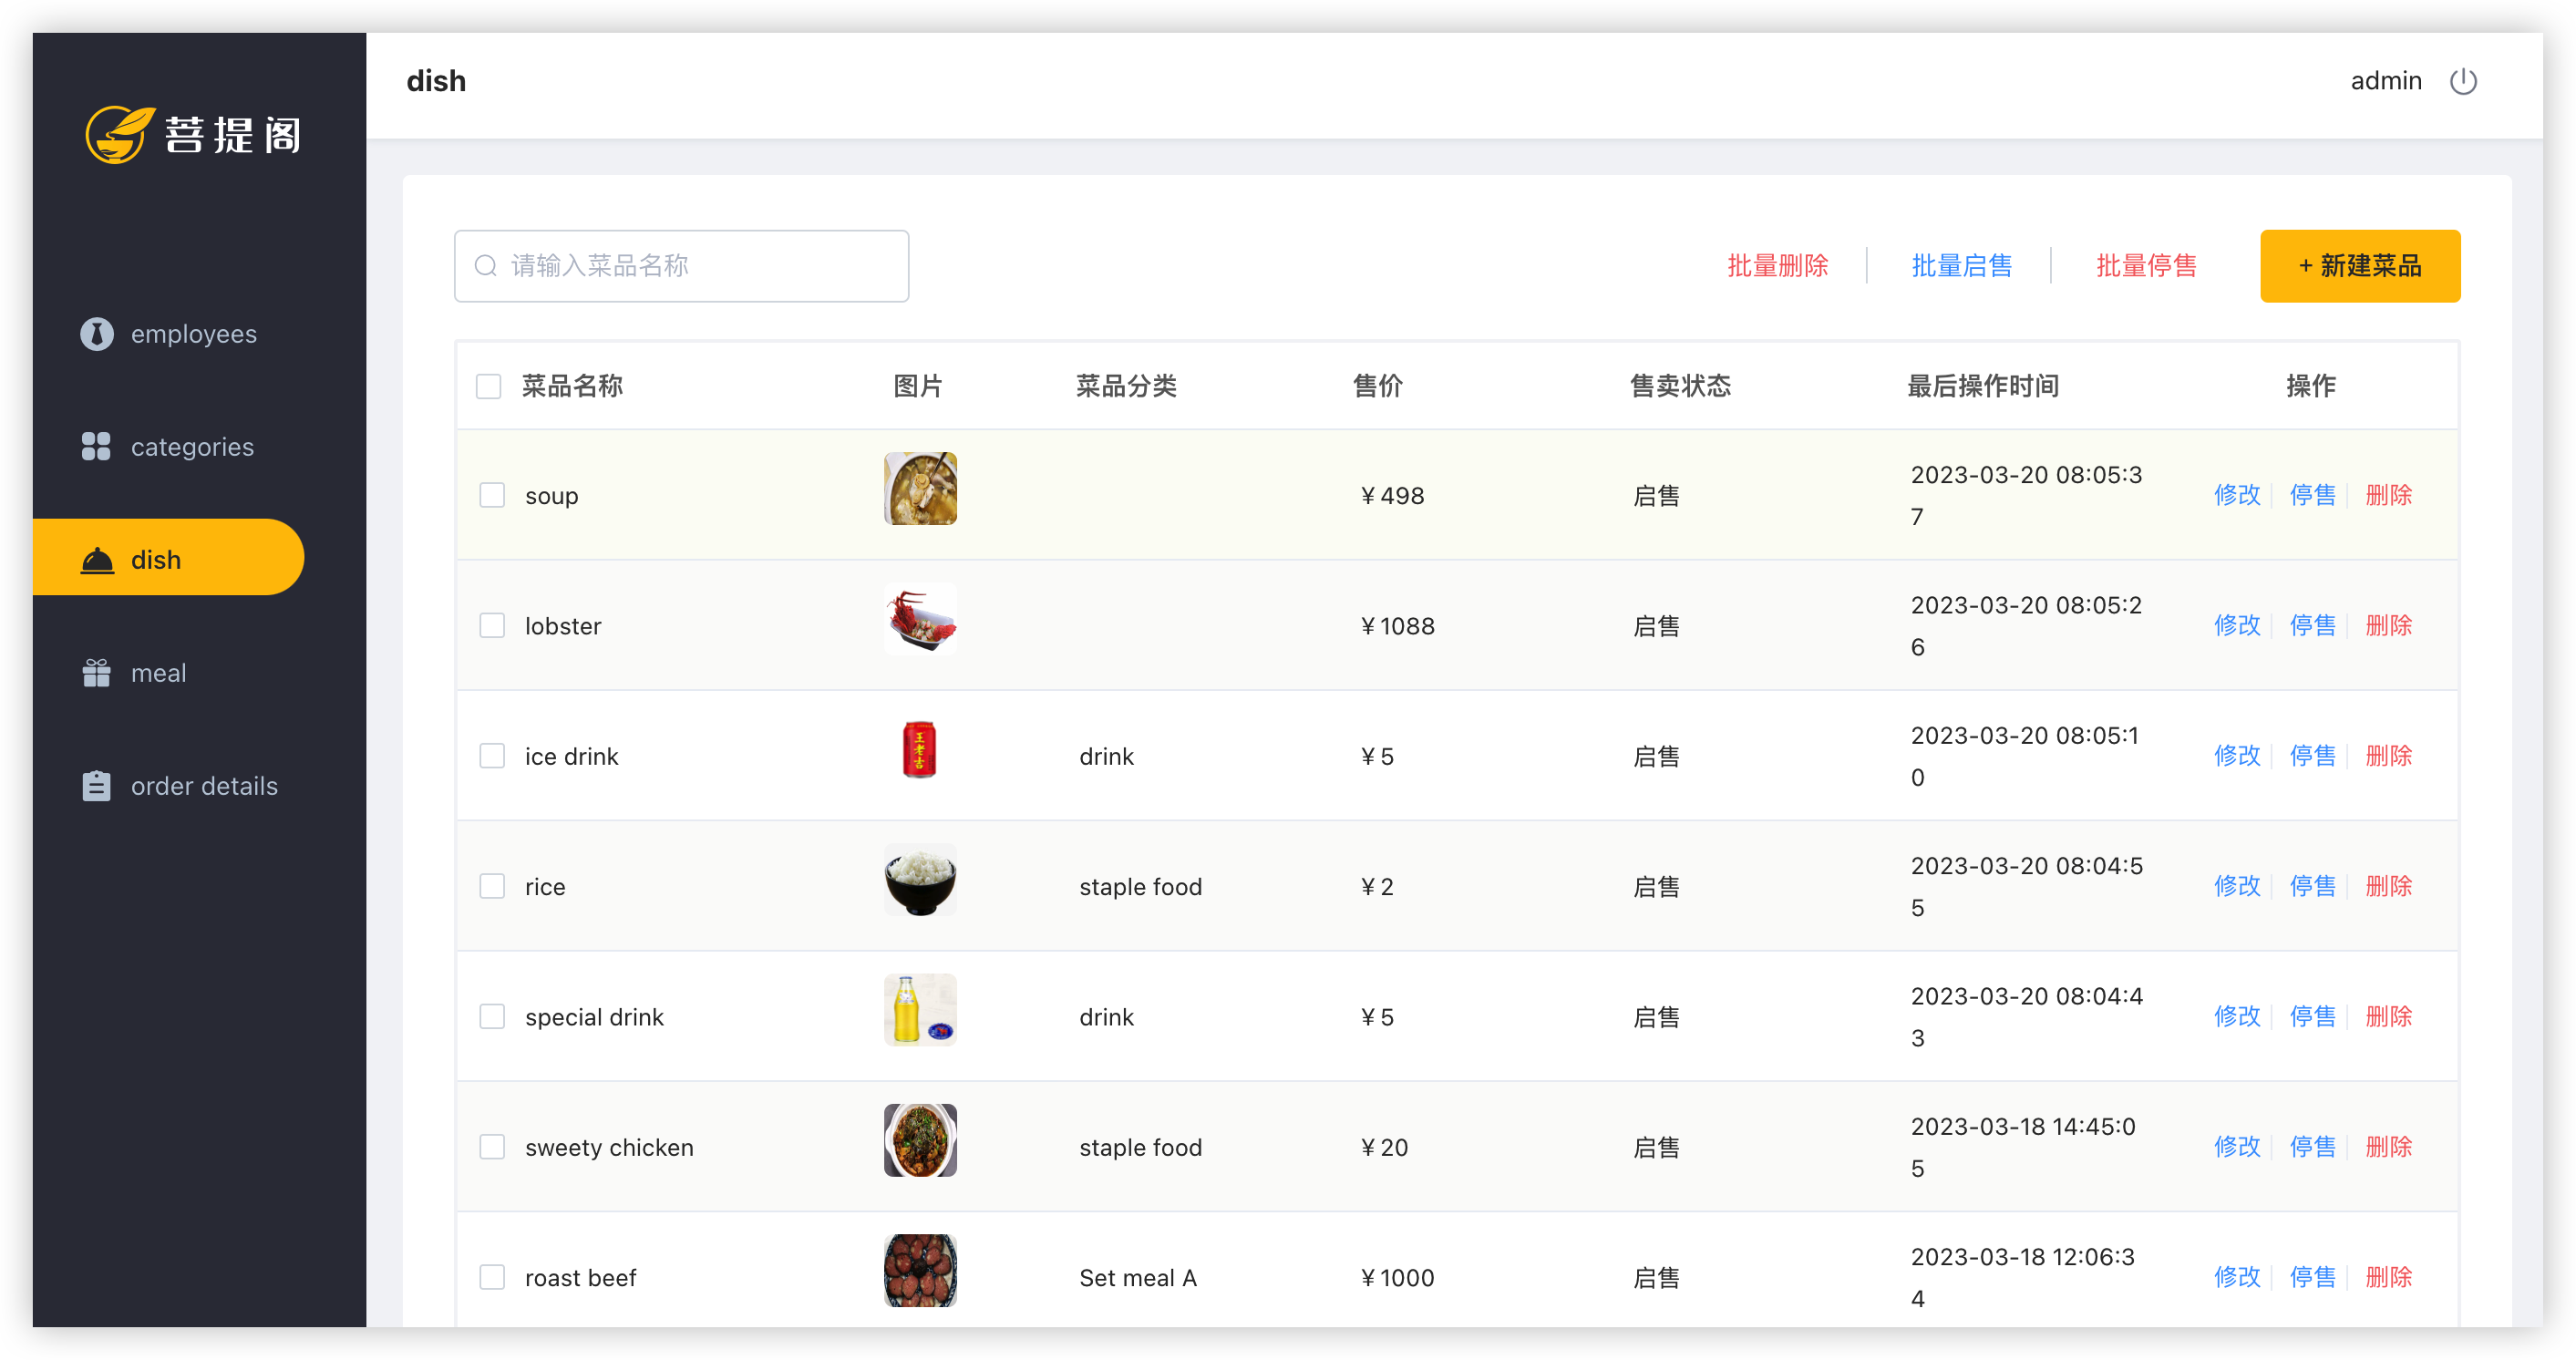
Task: Click the order details clipboard icon
Action: [x=96, y=786]
